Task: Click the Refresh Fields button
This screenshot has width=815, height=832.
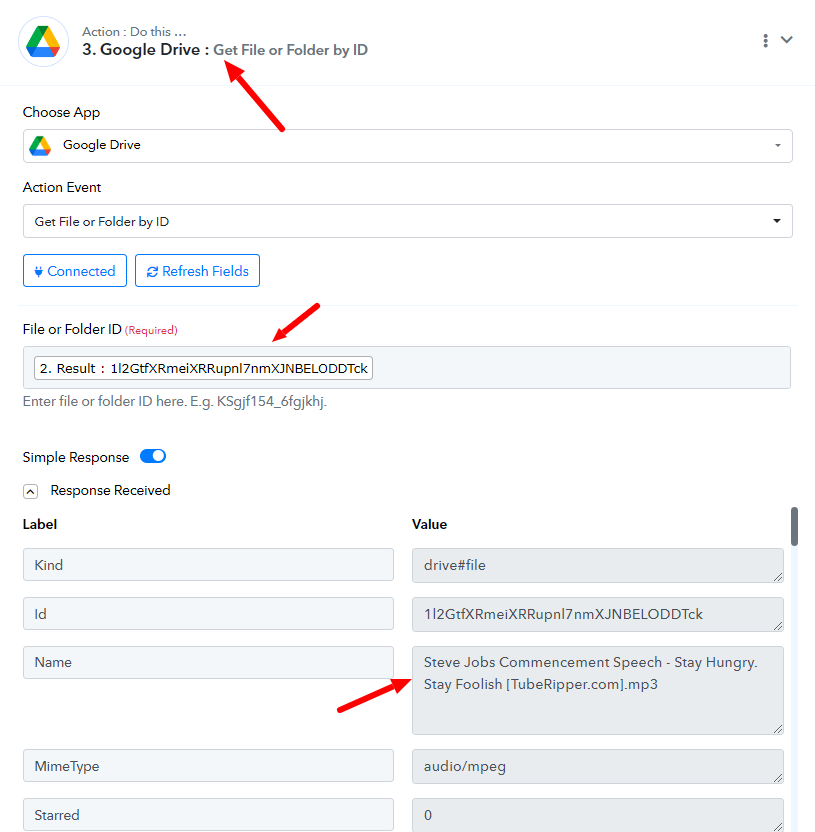Action: pos(197,271)
